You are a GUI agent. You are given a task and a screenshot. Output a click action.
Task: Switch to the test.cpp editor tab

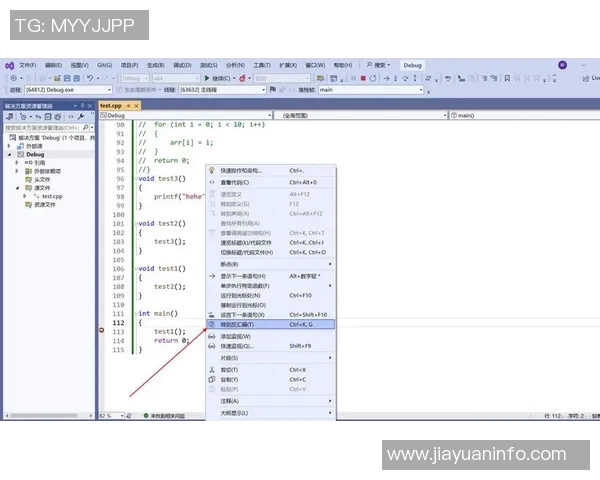(x=110, y=105)
